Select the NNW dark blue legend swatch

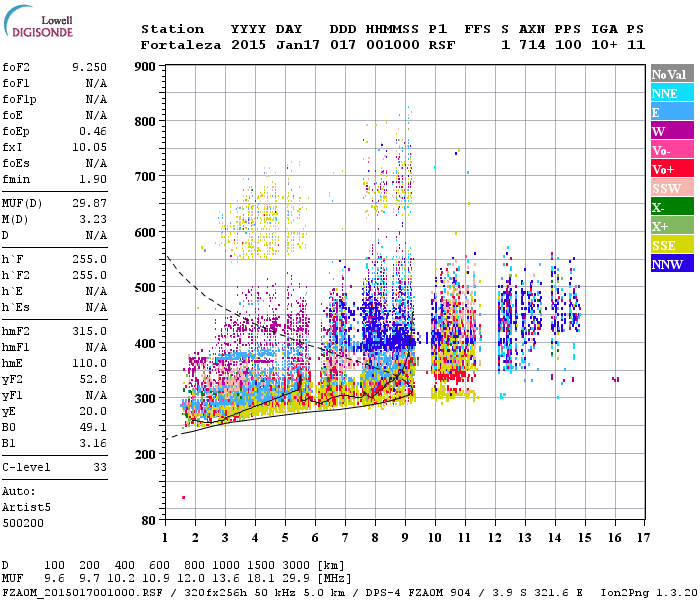click(x=672, y=263)
